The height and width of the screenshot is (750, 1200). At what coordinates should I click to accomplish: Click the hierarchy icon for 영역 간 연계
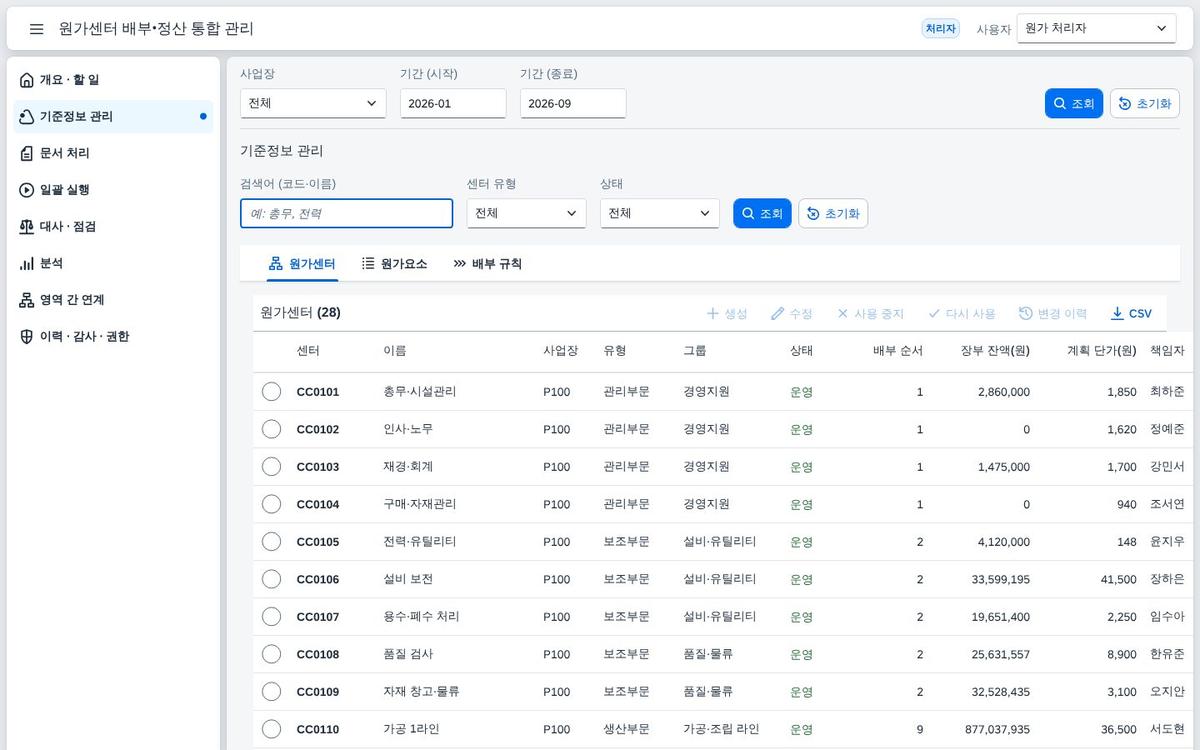click(x=27, y=300)
